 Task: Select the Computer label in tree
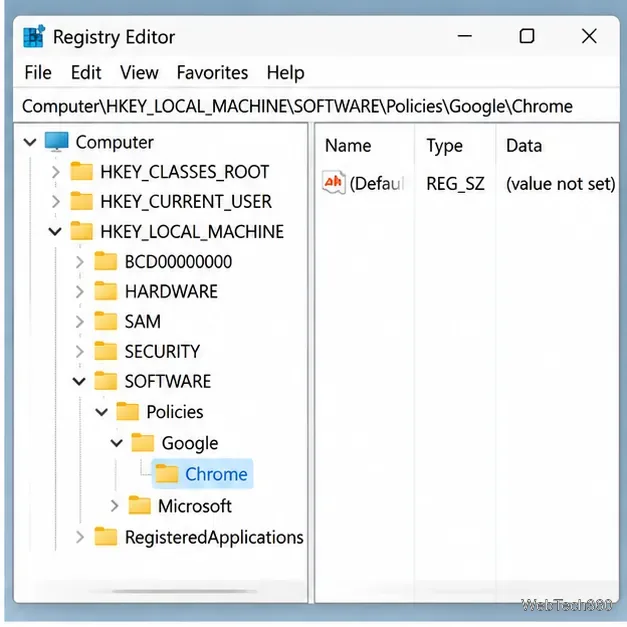coord(115,142)
